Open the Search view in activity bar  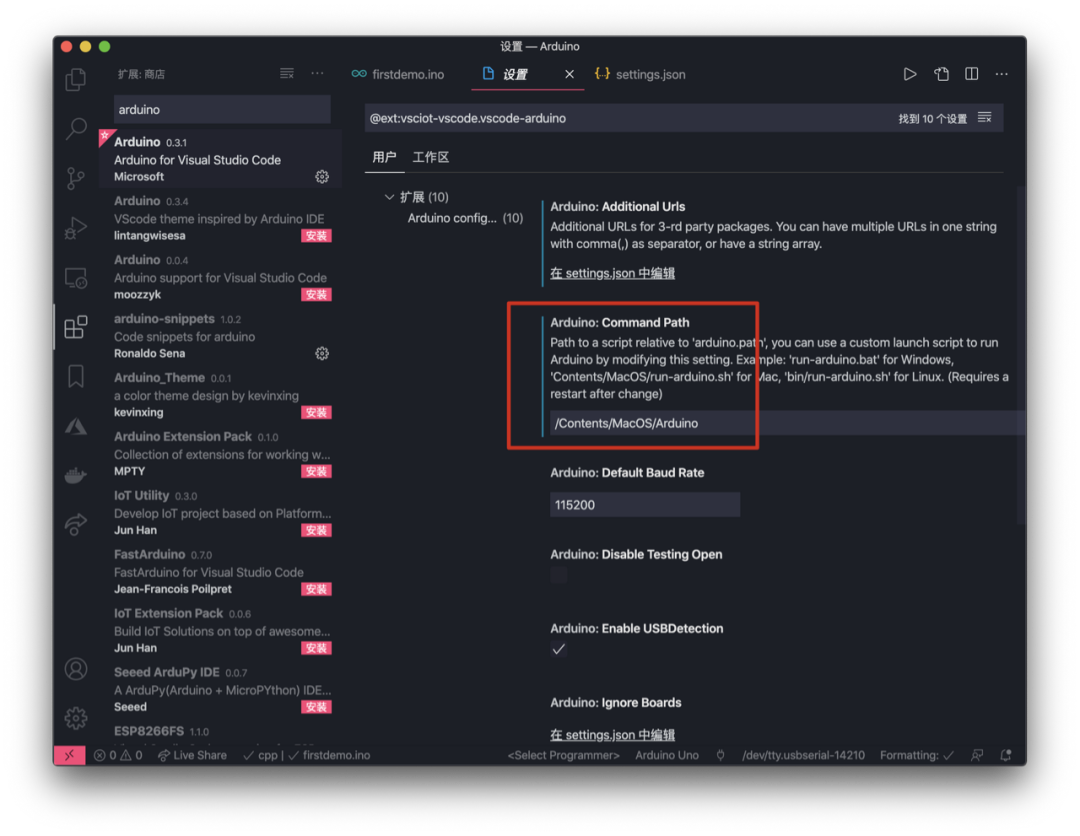pyautogui.click(x=76, y=128)
